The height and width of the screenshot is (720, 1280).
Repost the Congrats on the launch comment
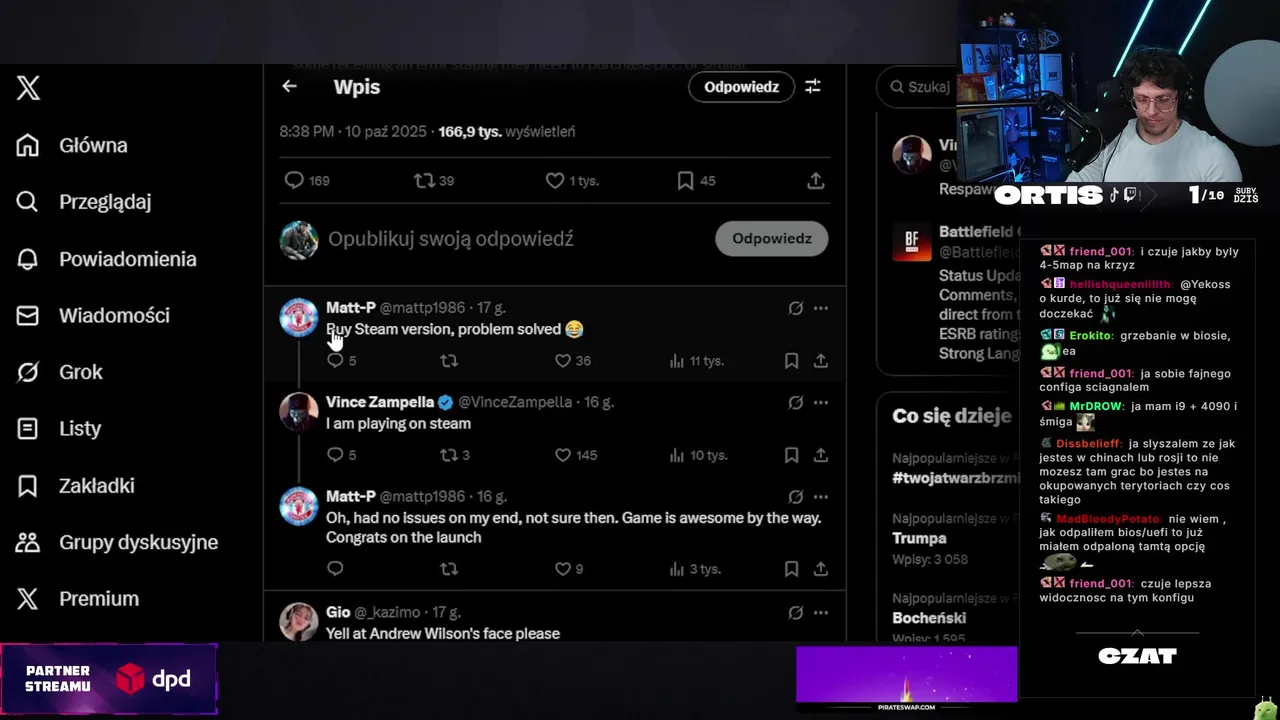[x=449, y=569]
